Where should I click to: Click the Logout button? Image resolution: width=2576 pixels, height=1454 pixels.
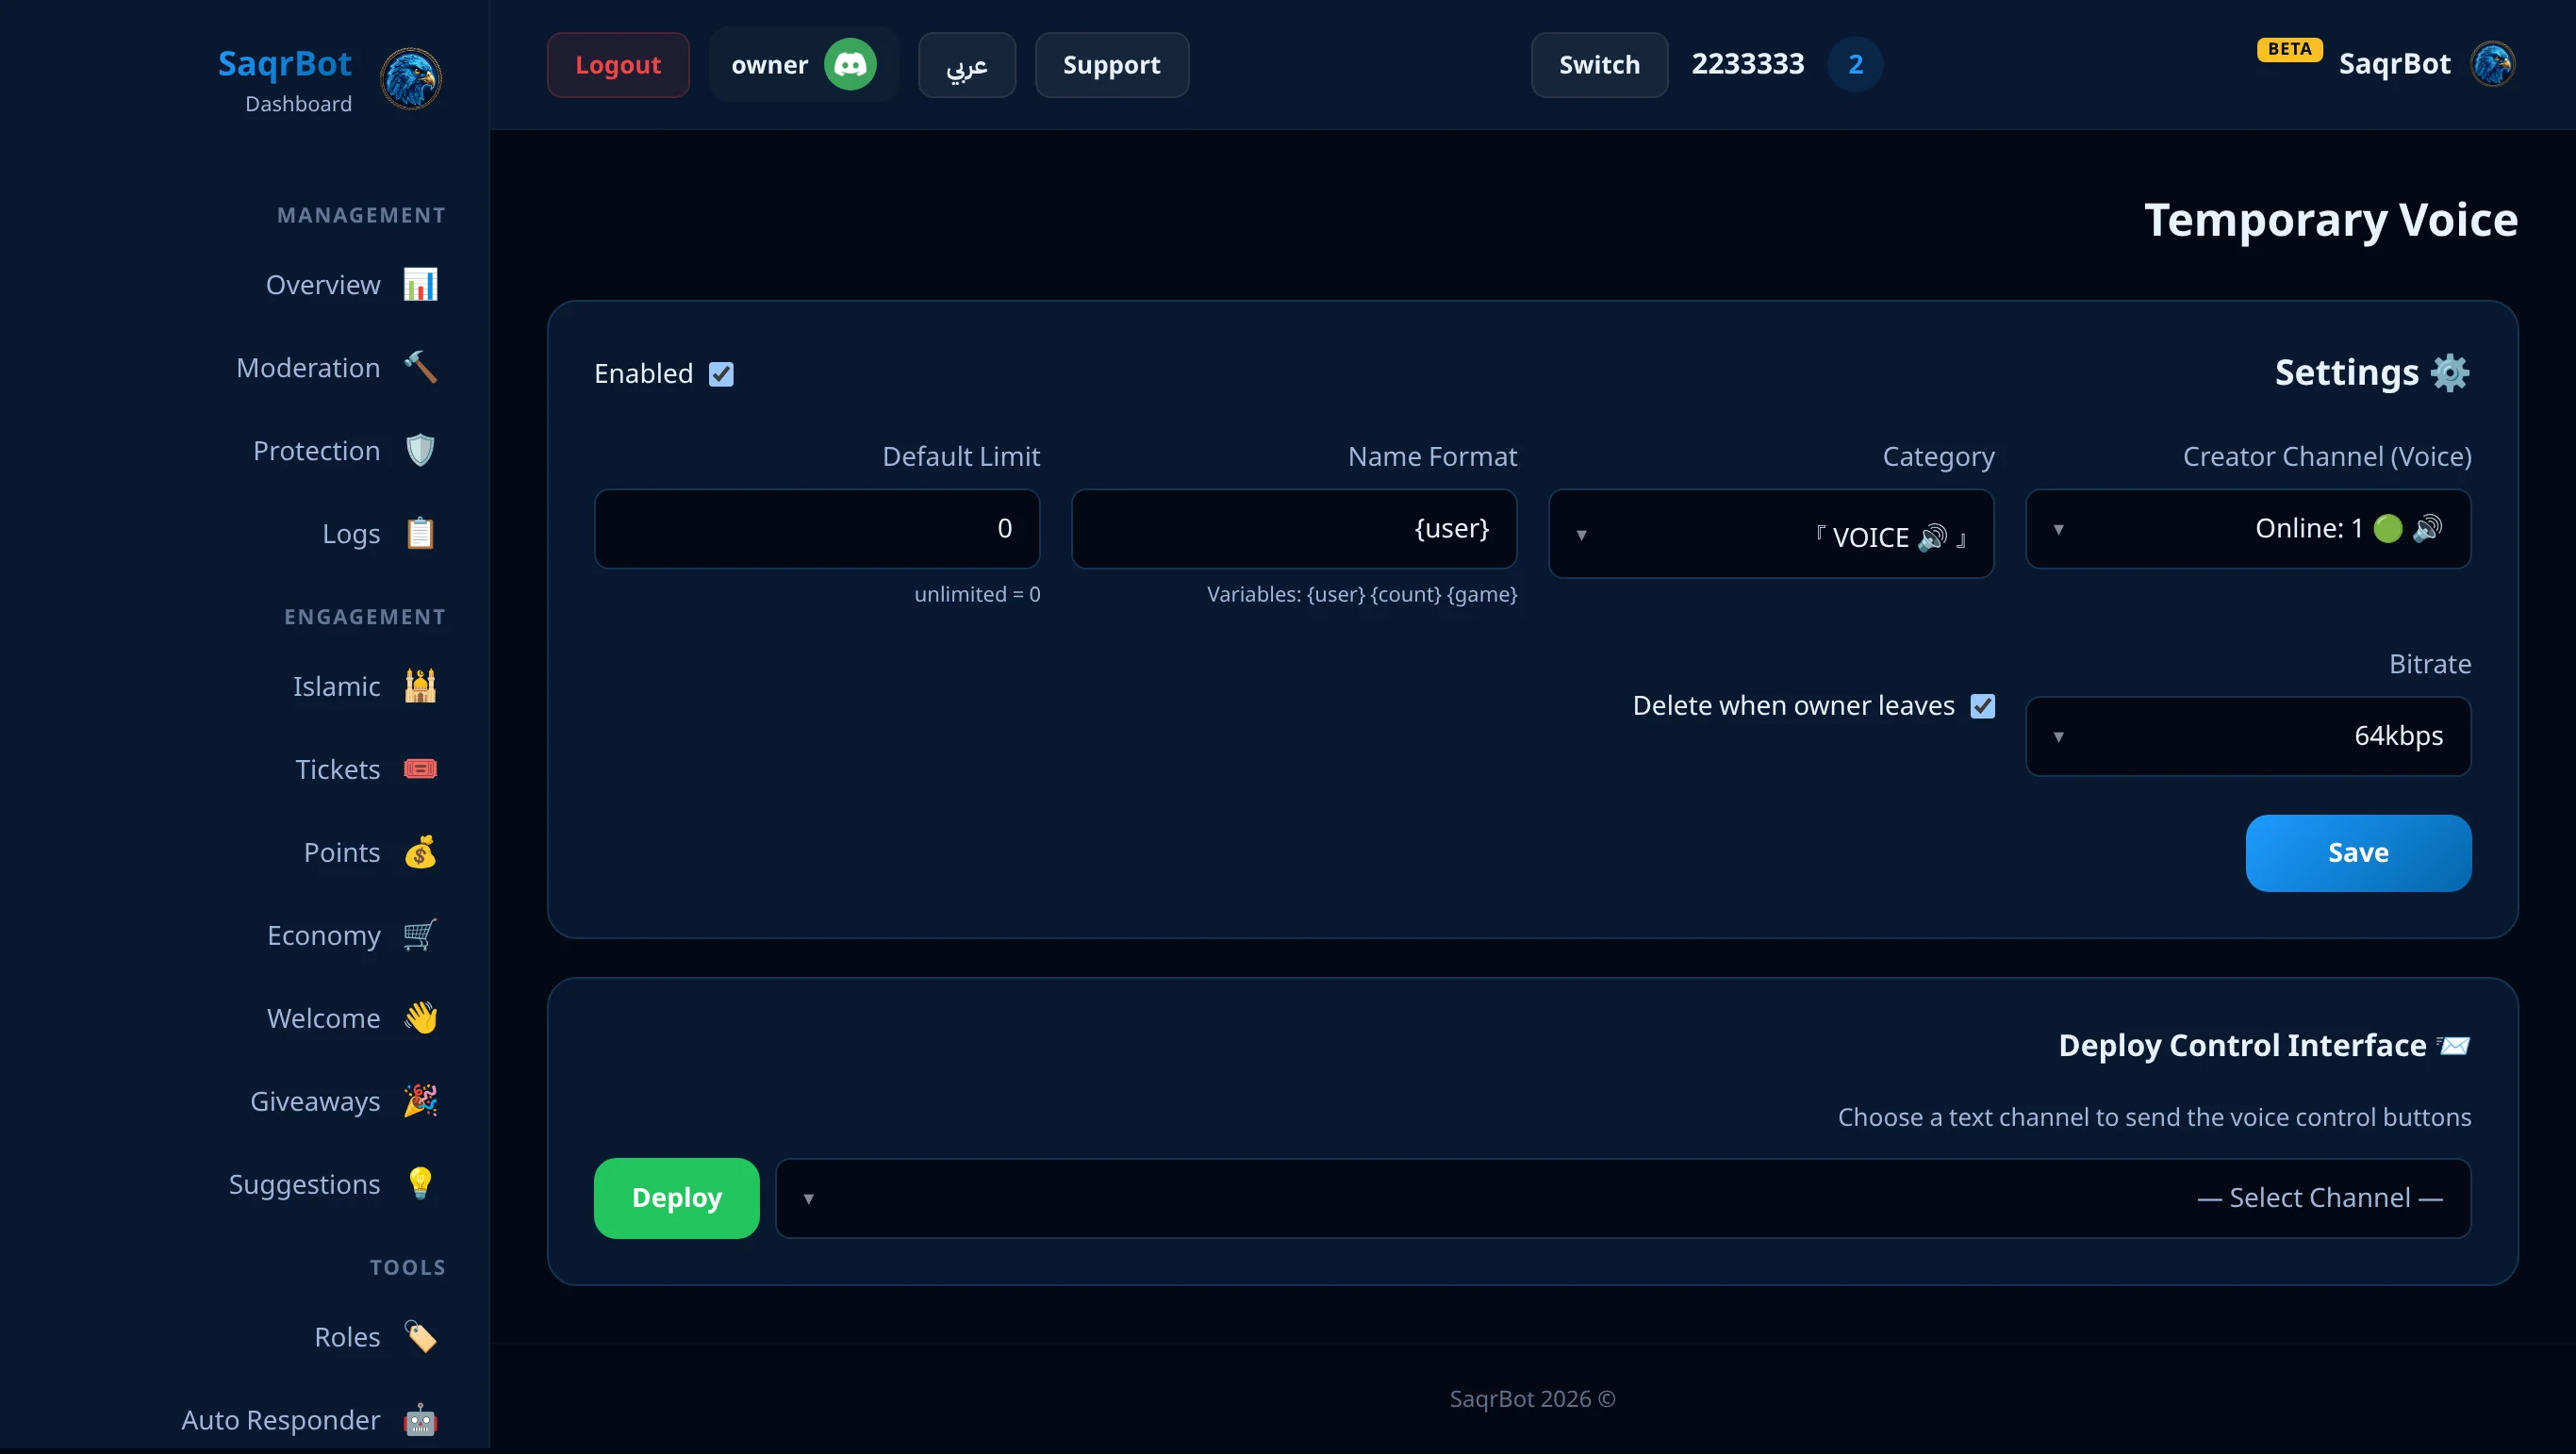[x=618, y=65]
